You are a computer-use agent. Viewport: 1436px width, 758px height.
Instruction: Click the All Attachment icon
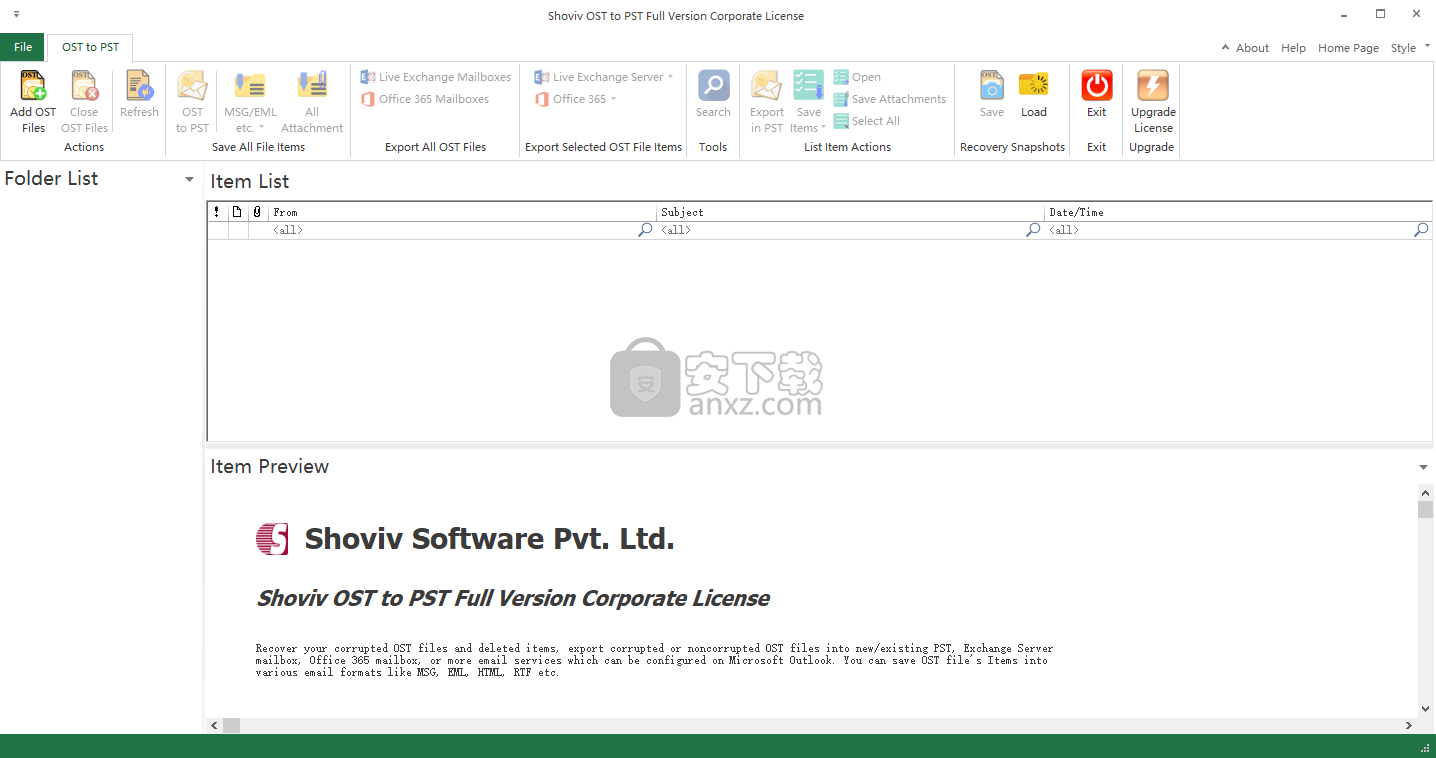pos(312,86)
